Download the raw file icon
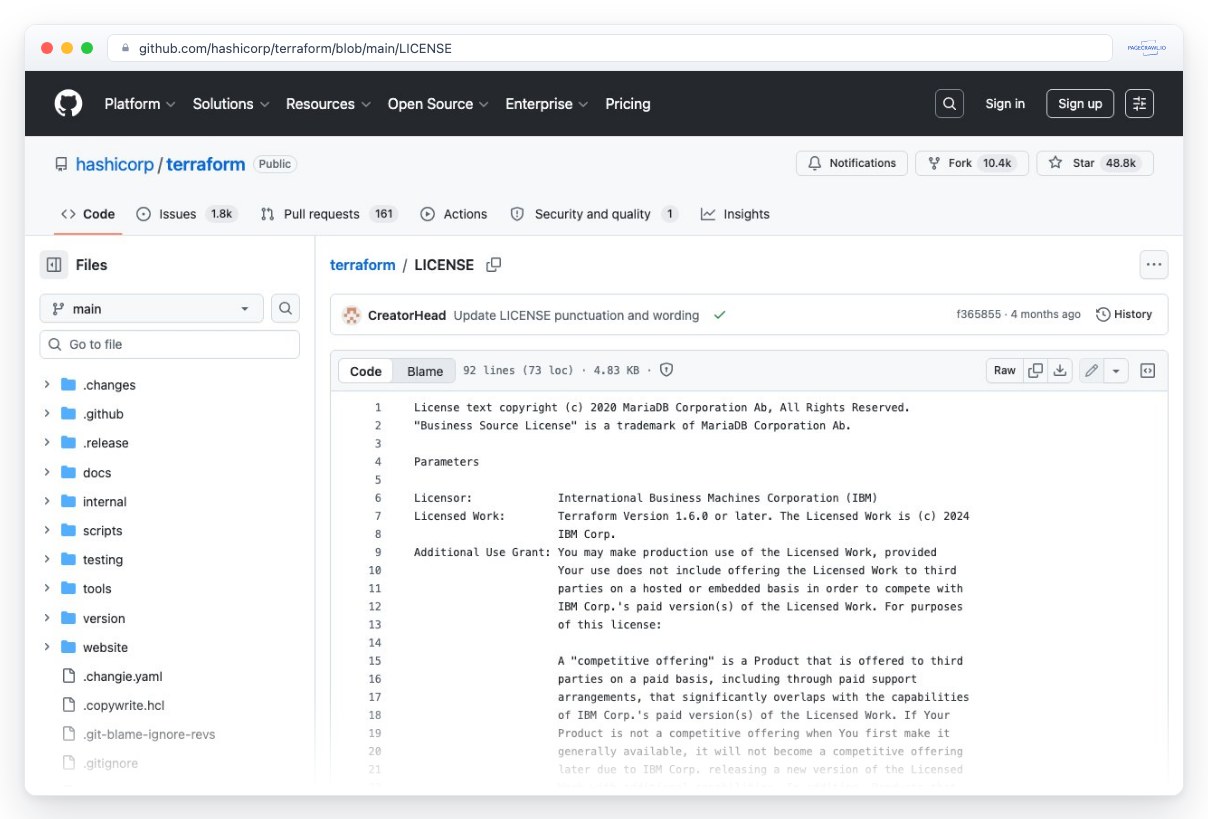 tap(1060, 370)
